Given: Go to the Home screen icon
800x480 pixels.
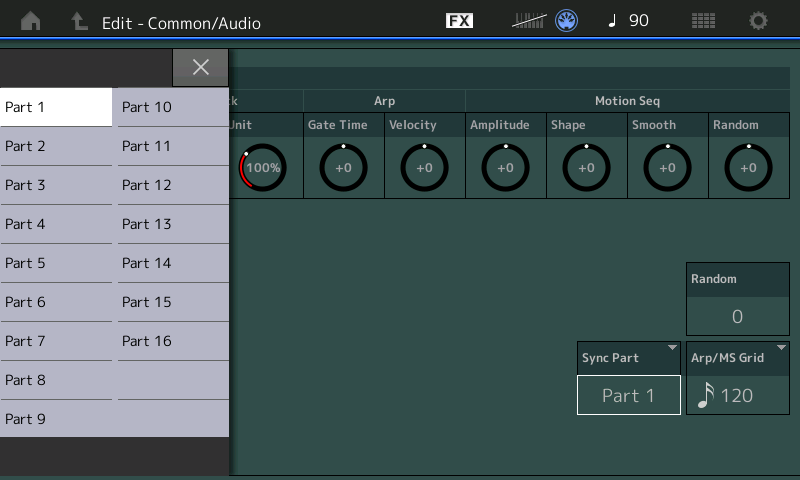Looking at the screenshot, I should [31, 21].
